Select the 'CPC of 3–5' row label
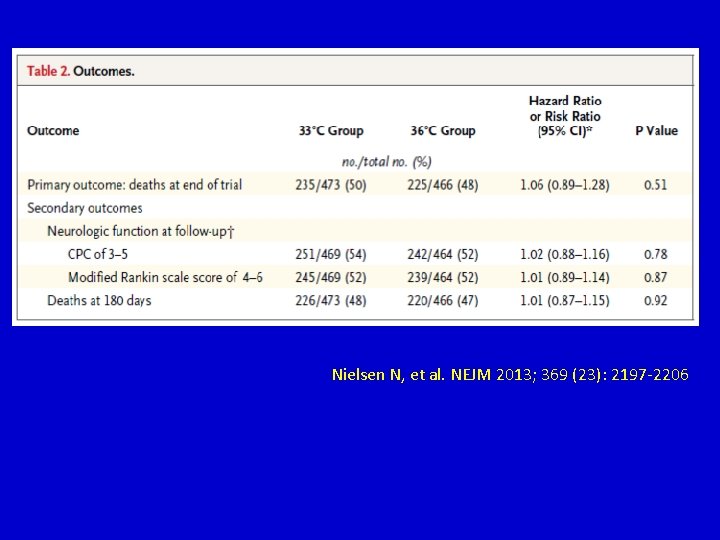Image resolution: width=720 pixels, height=540 pixels. [x=98, y=254]
